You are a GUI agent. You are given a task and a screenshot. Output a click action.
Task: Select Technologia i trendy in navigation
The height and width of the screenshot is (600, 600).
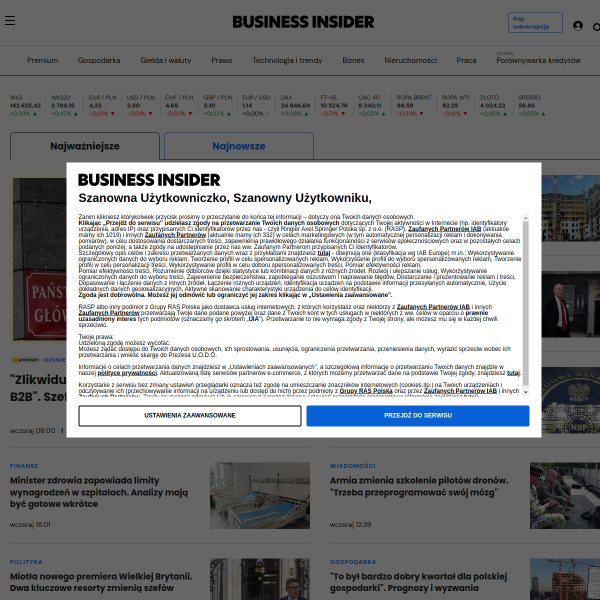point(287,60)
